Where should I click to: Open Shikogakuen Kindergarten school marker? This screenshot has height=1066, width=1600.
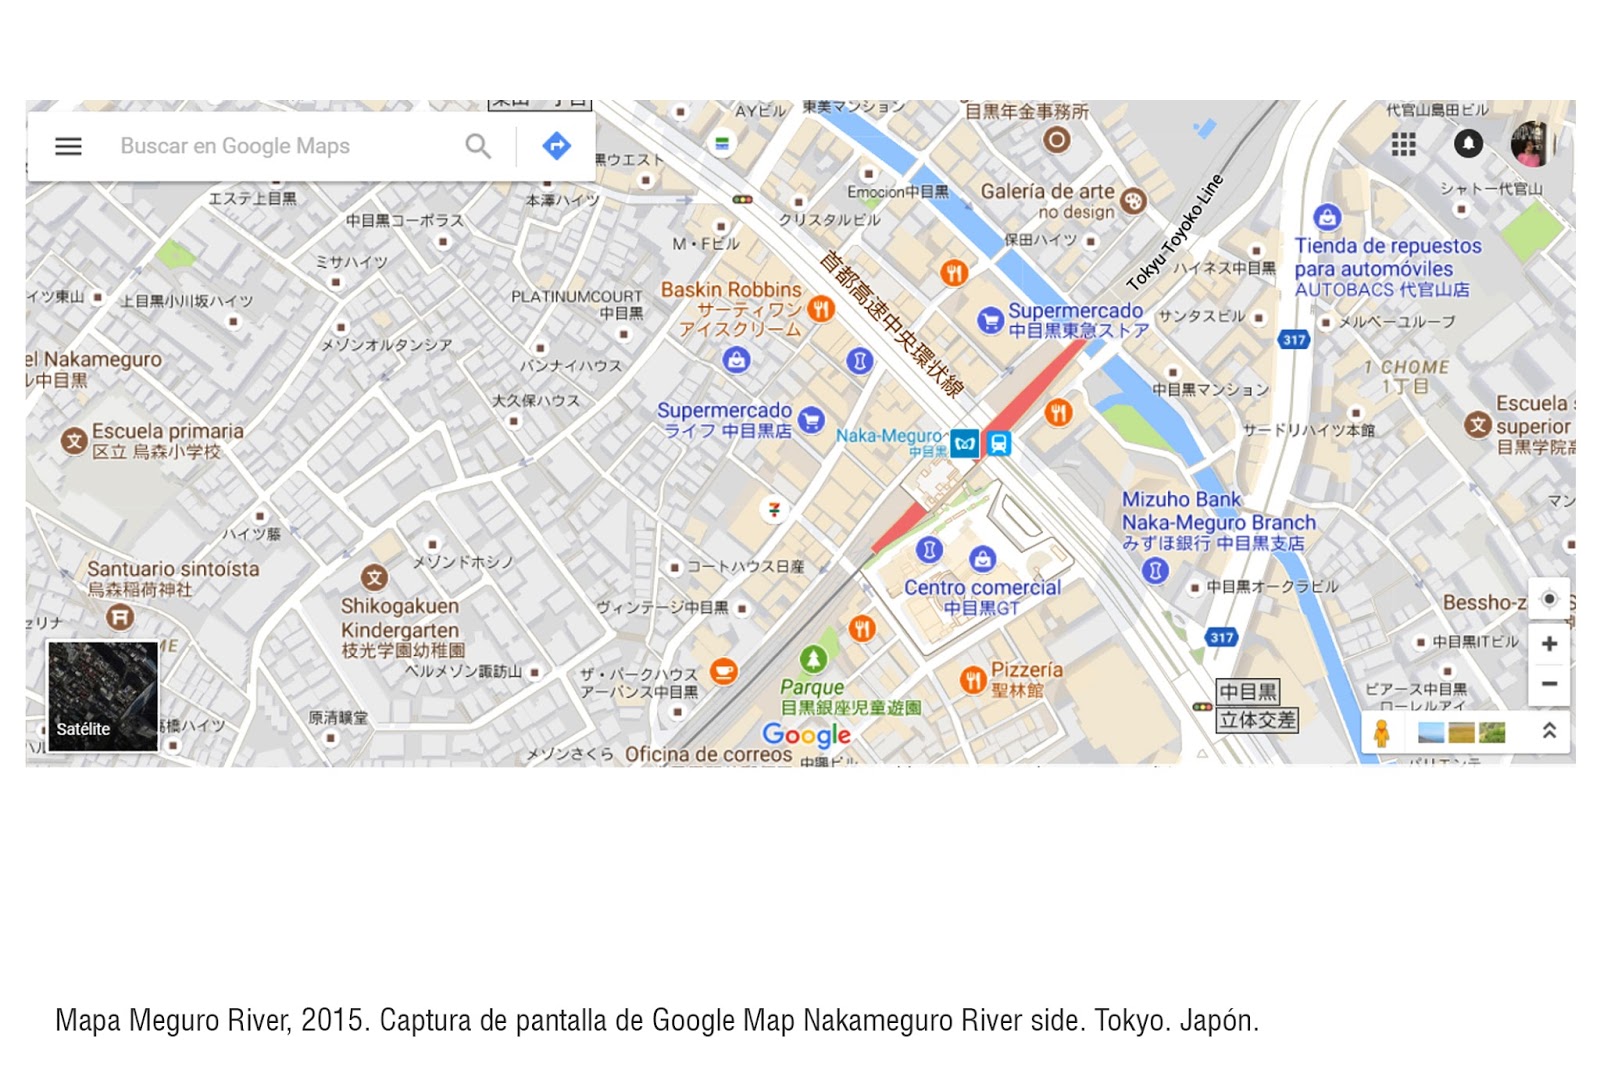point(374,577)
